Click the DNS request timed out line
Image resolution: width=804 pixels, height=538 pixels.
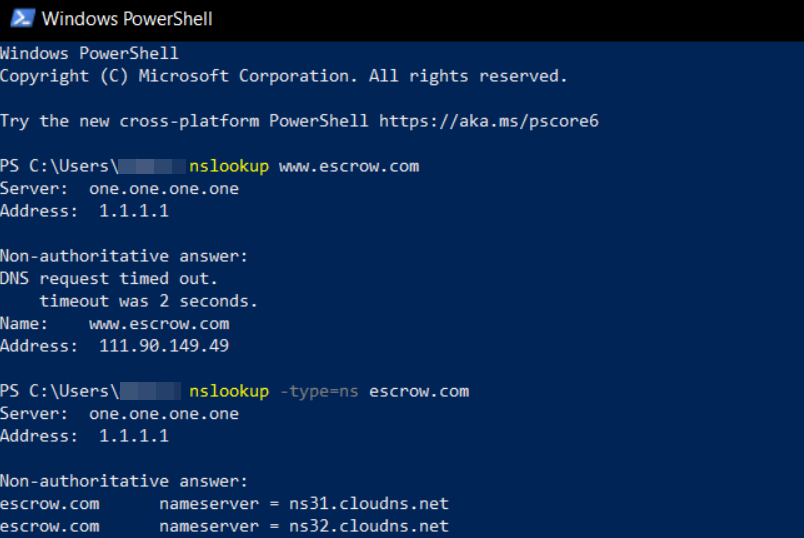pos(109,278)
